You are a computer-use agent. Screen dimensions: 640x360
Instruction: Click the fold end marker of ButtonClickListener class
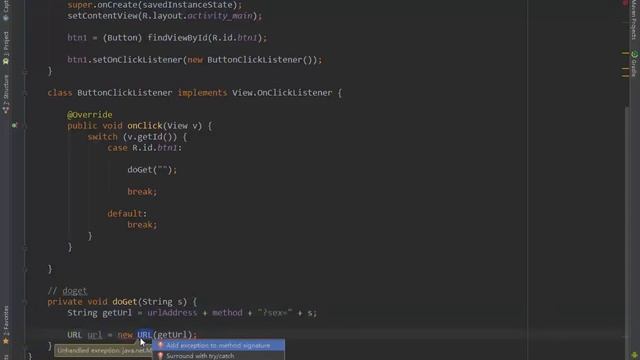pyautogui.click(x=25, y=269)
